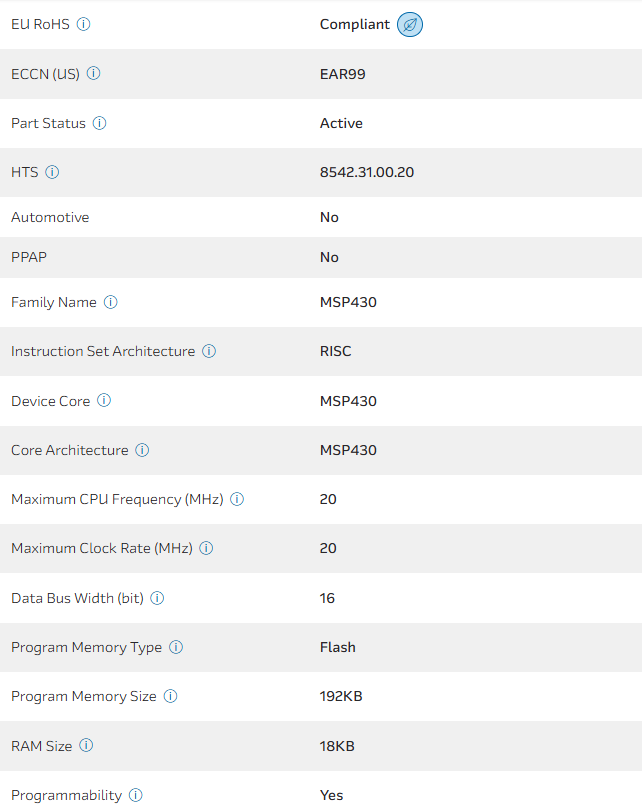Click the Family Name info icon
The image size is (642, 812).
111,302
